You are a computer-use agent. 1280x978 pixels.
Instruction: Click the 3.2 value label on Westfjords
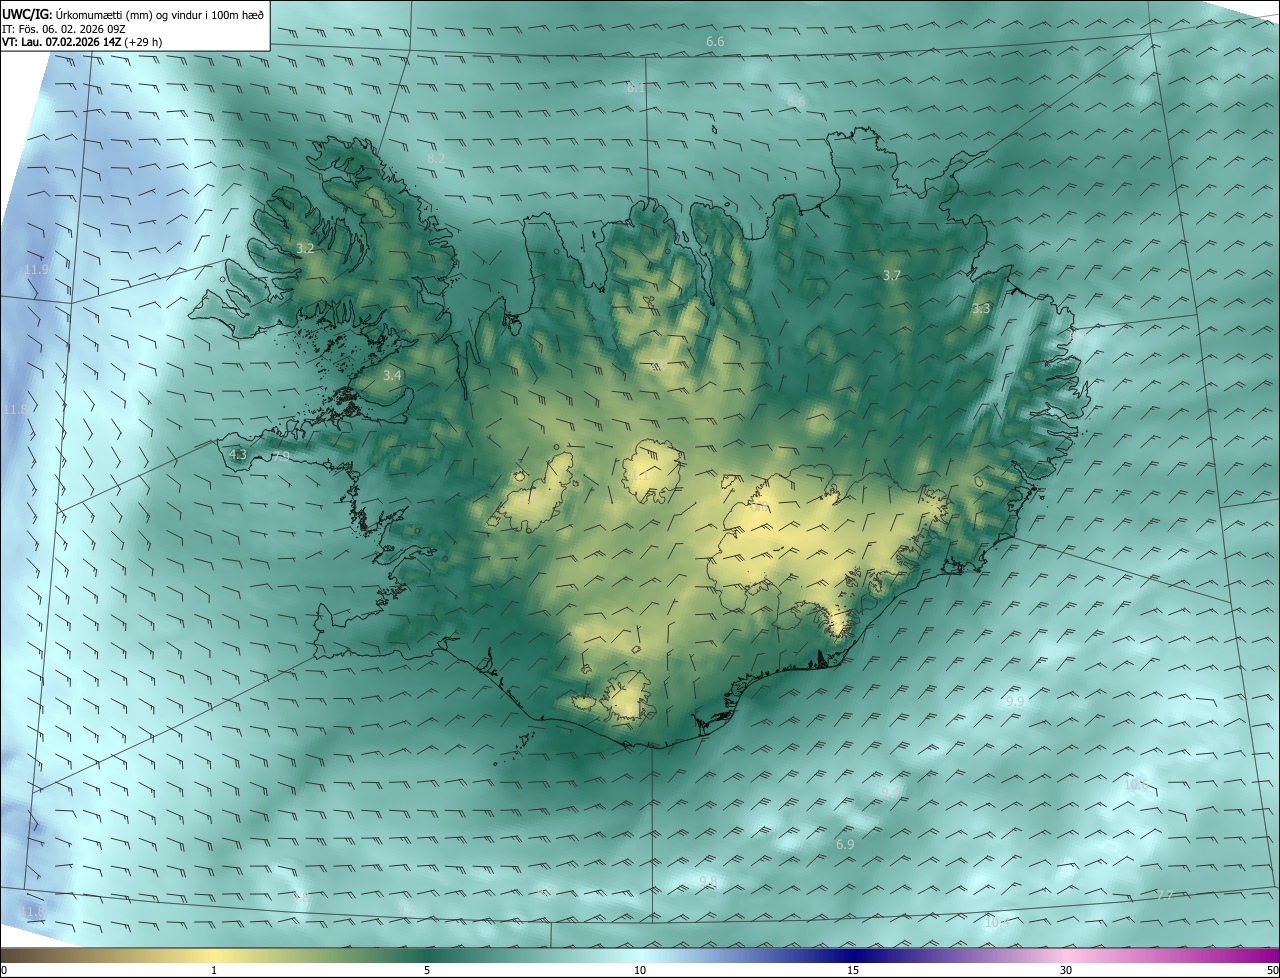point(306,248)
